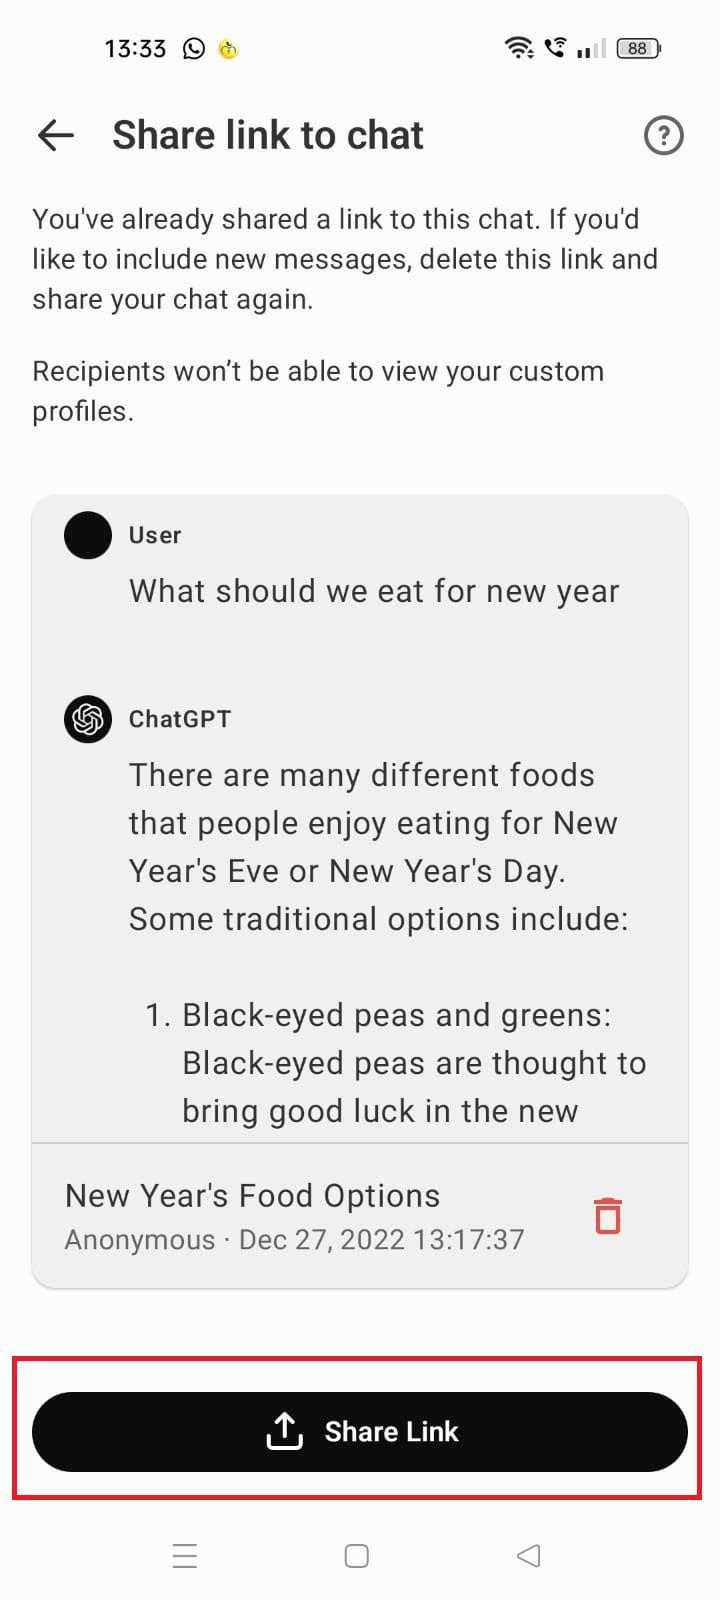The height and width of the screenshot is (1600, 720).
Task: Open the help question mark icon
Action: point(663,135)
